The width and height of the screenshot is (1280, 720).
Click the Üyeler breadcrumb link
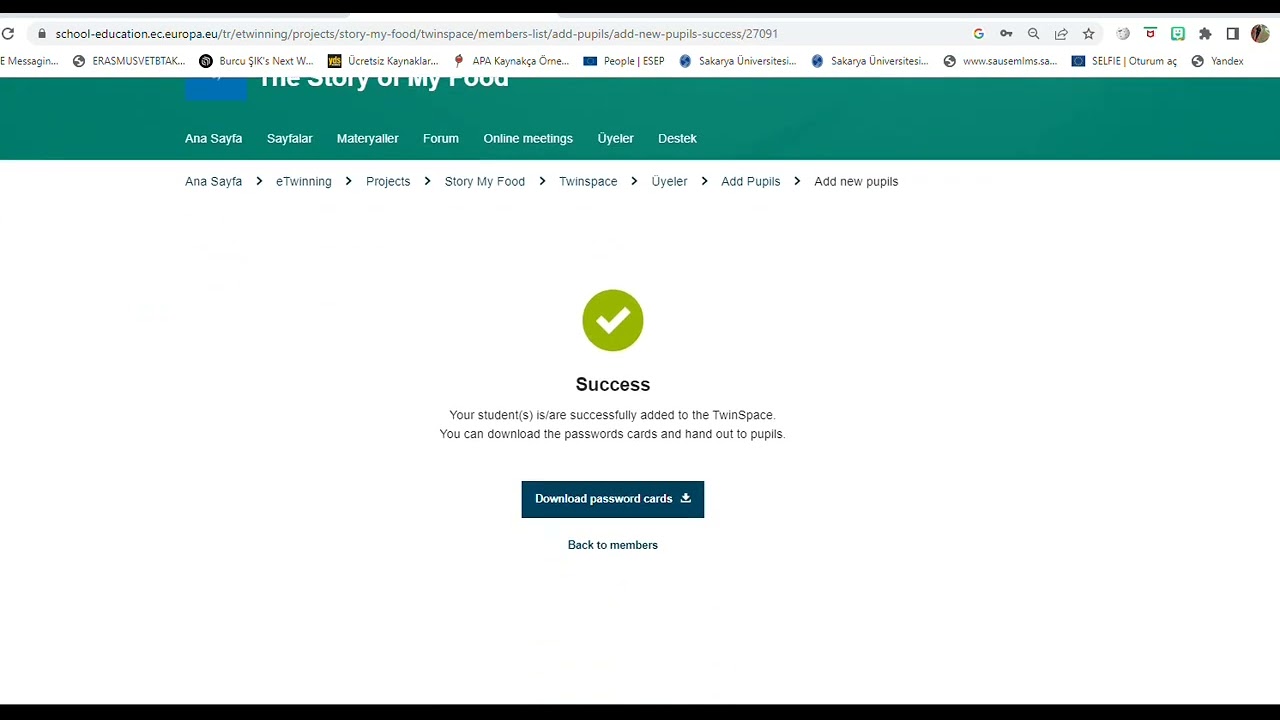669,181
